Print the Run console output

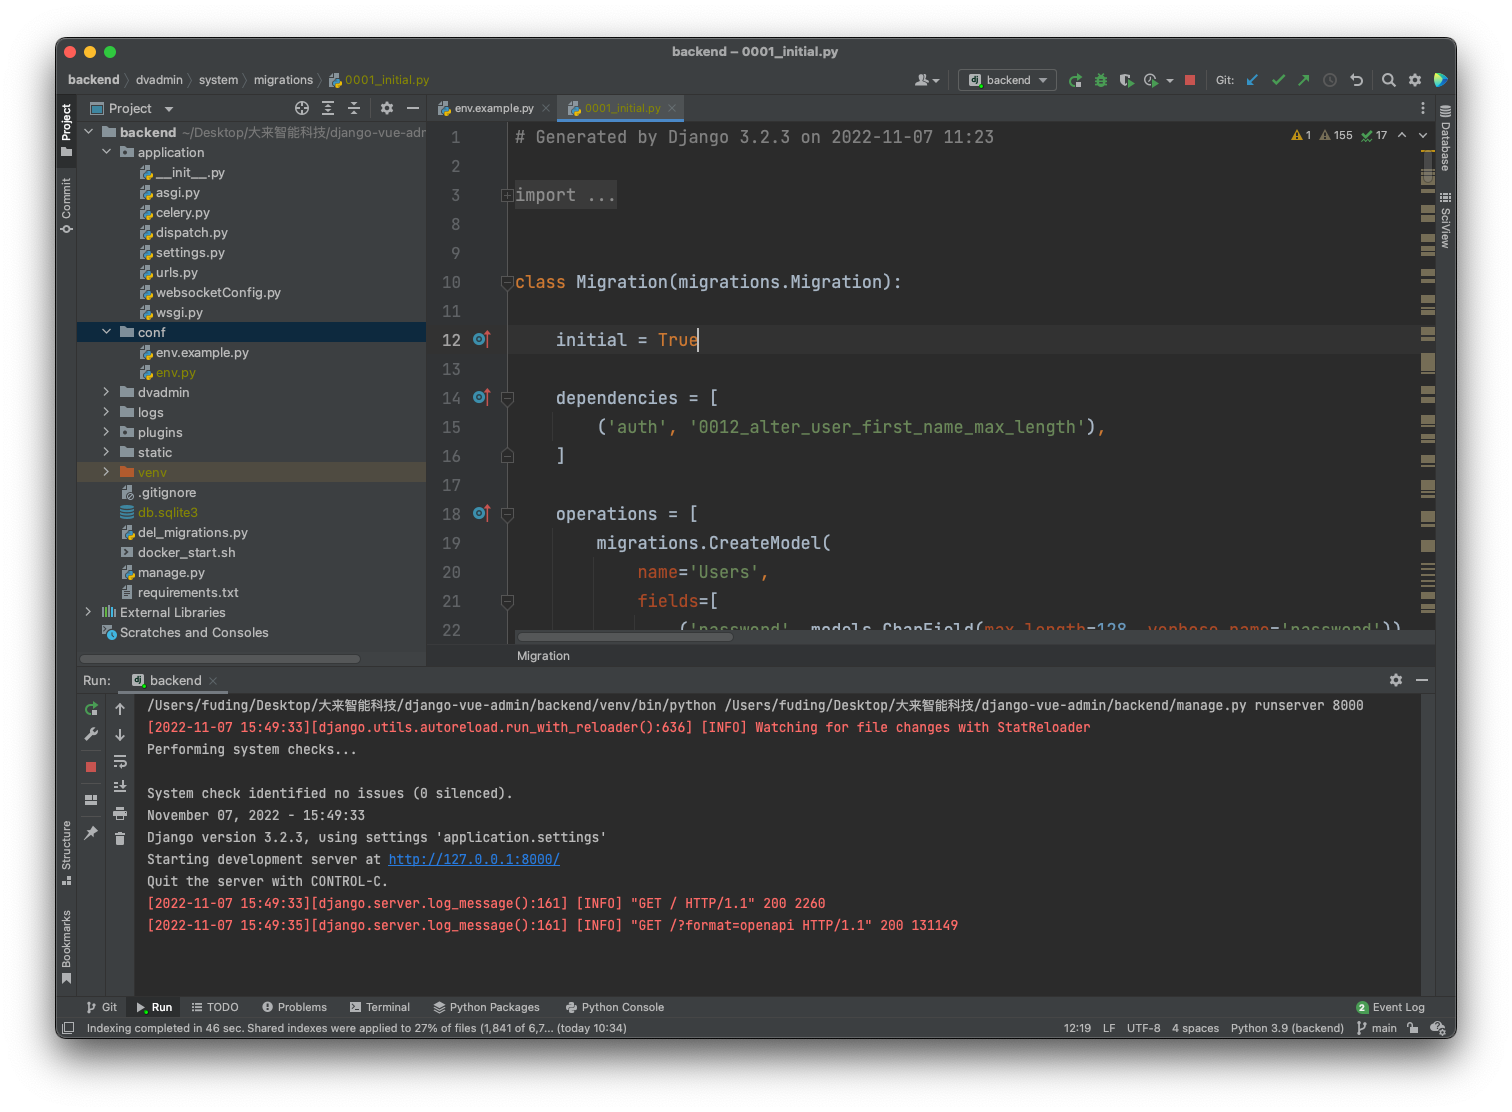tap(120, 813)
